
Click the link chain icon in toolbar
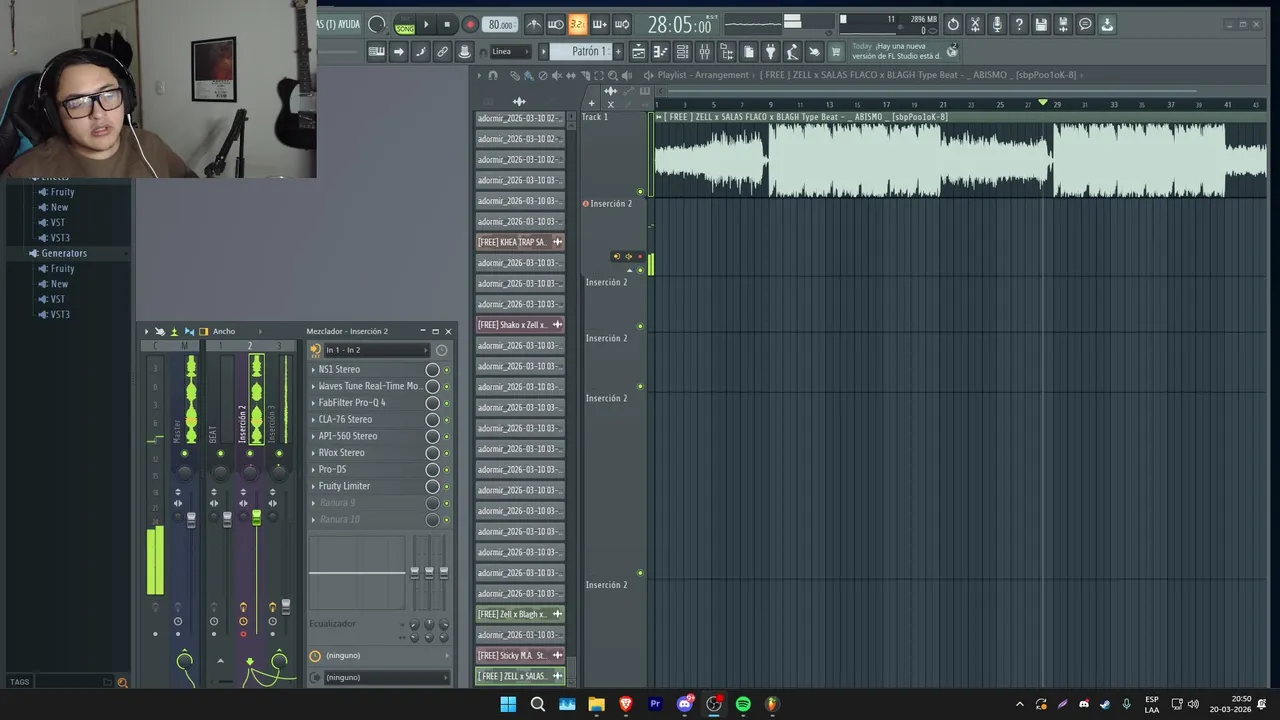coord(442,52)
